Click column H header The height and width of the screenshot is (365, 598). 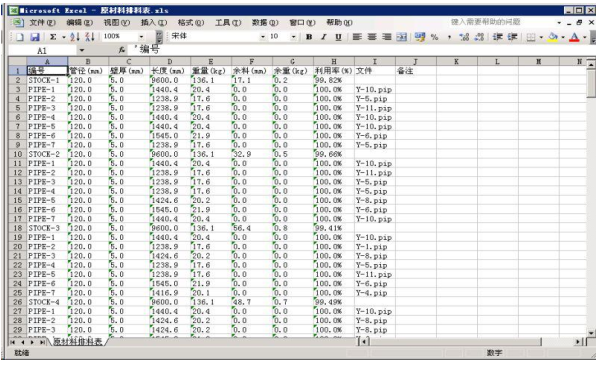[x=334, y=61]
